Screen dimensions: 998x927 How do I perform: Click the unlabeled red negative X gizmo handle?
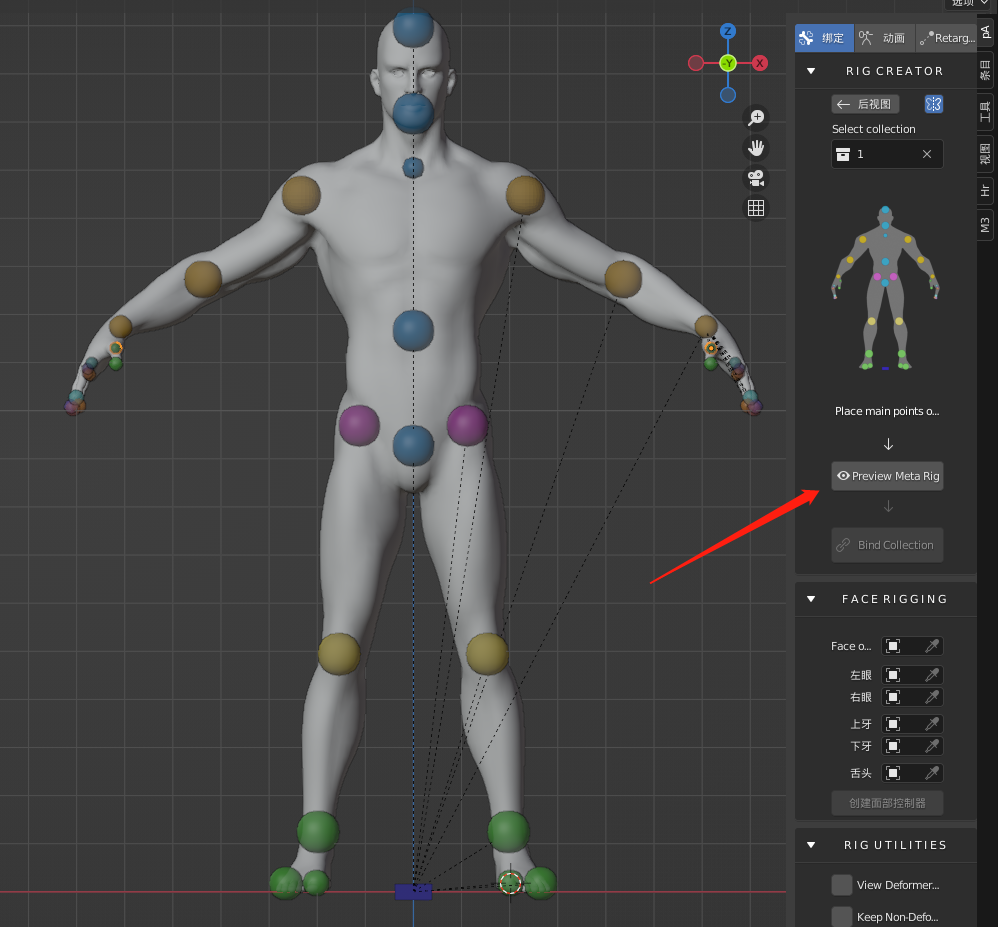(x=696, y=63)
